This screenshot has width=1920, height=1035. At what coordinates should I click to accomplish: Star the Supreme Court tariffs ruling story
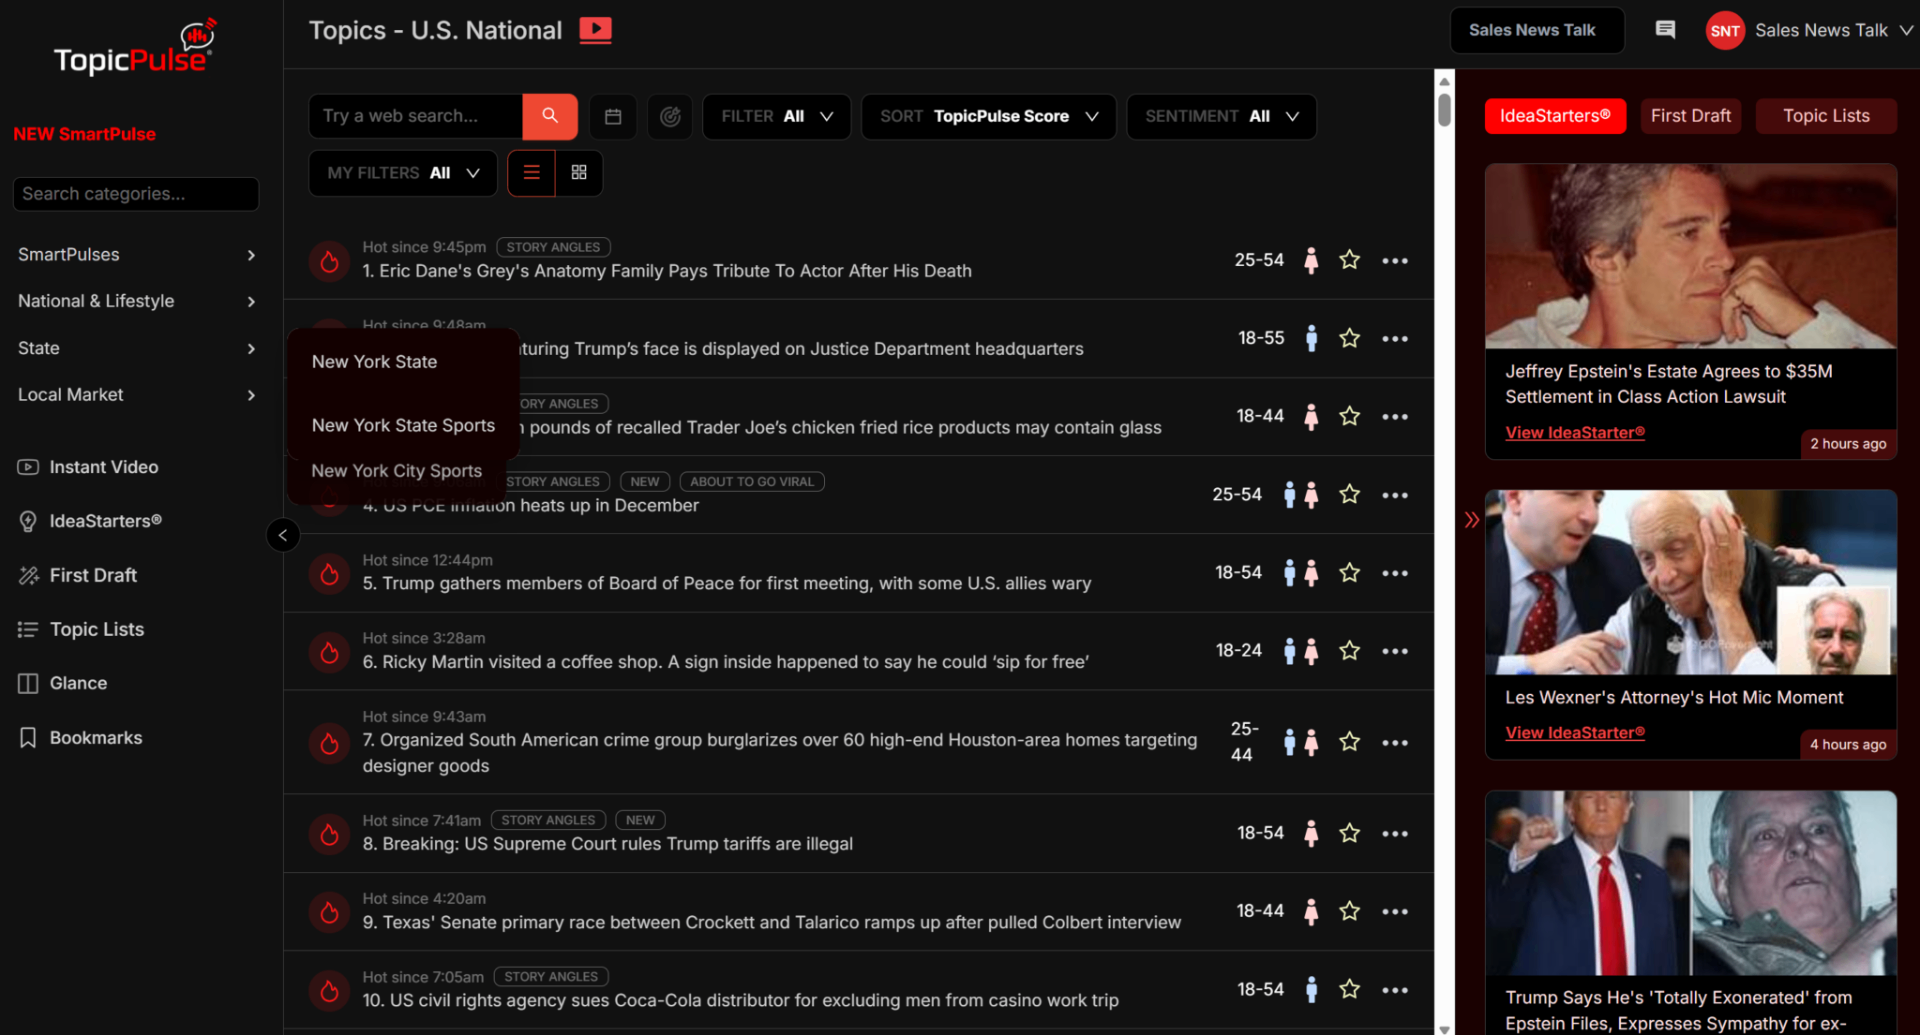point(1349,833)
